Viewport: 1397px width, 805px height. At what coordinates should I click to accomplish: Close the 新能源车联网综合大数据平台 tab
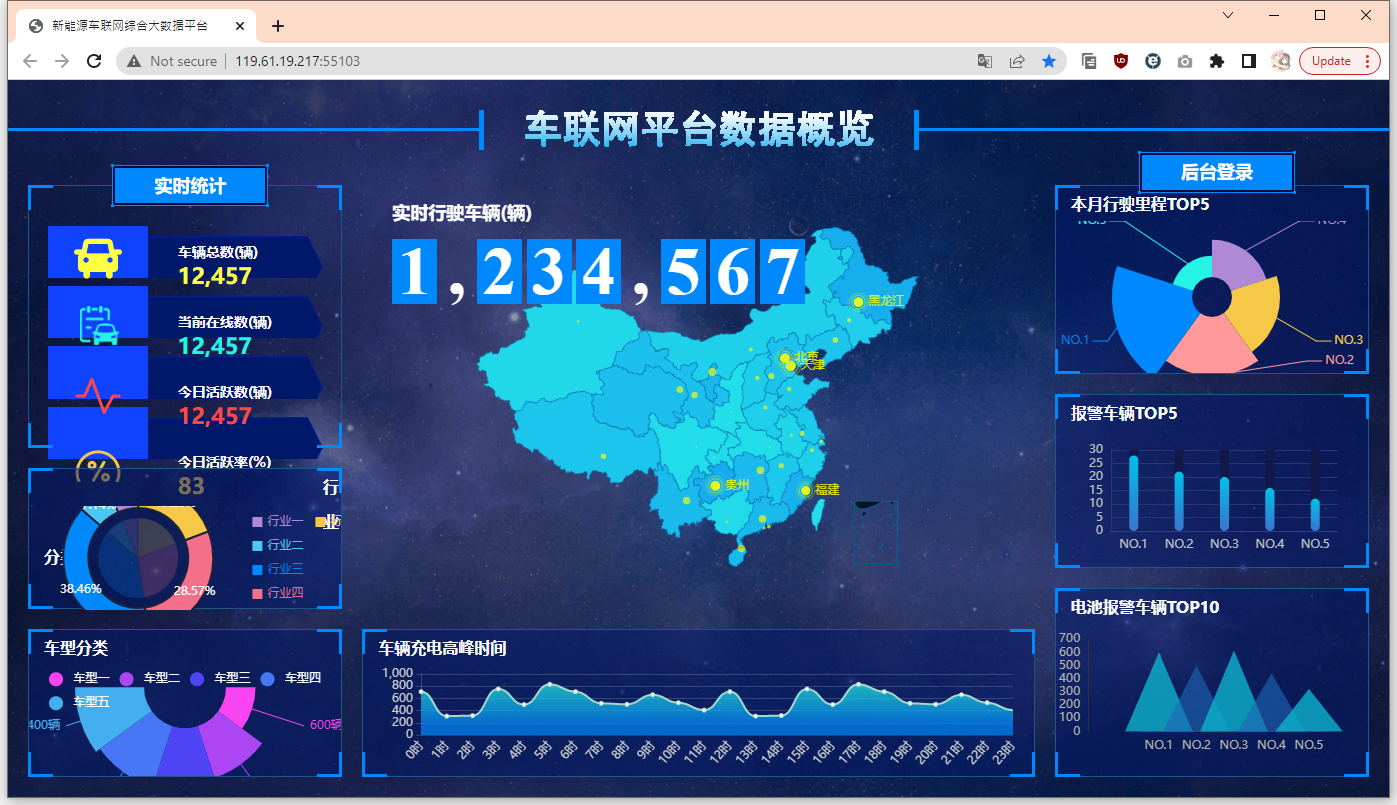coord(241,26)
